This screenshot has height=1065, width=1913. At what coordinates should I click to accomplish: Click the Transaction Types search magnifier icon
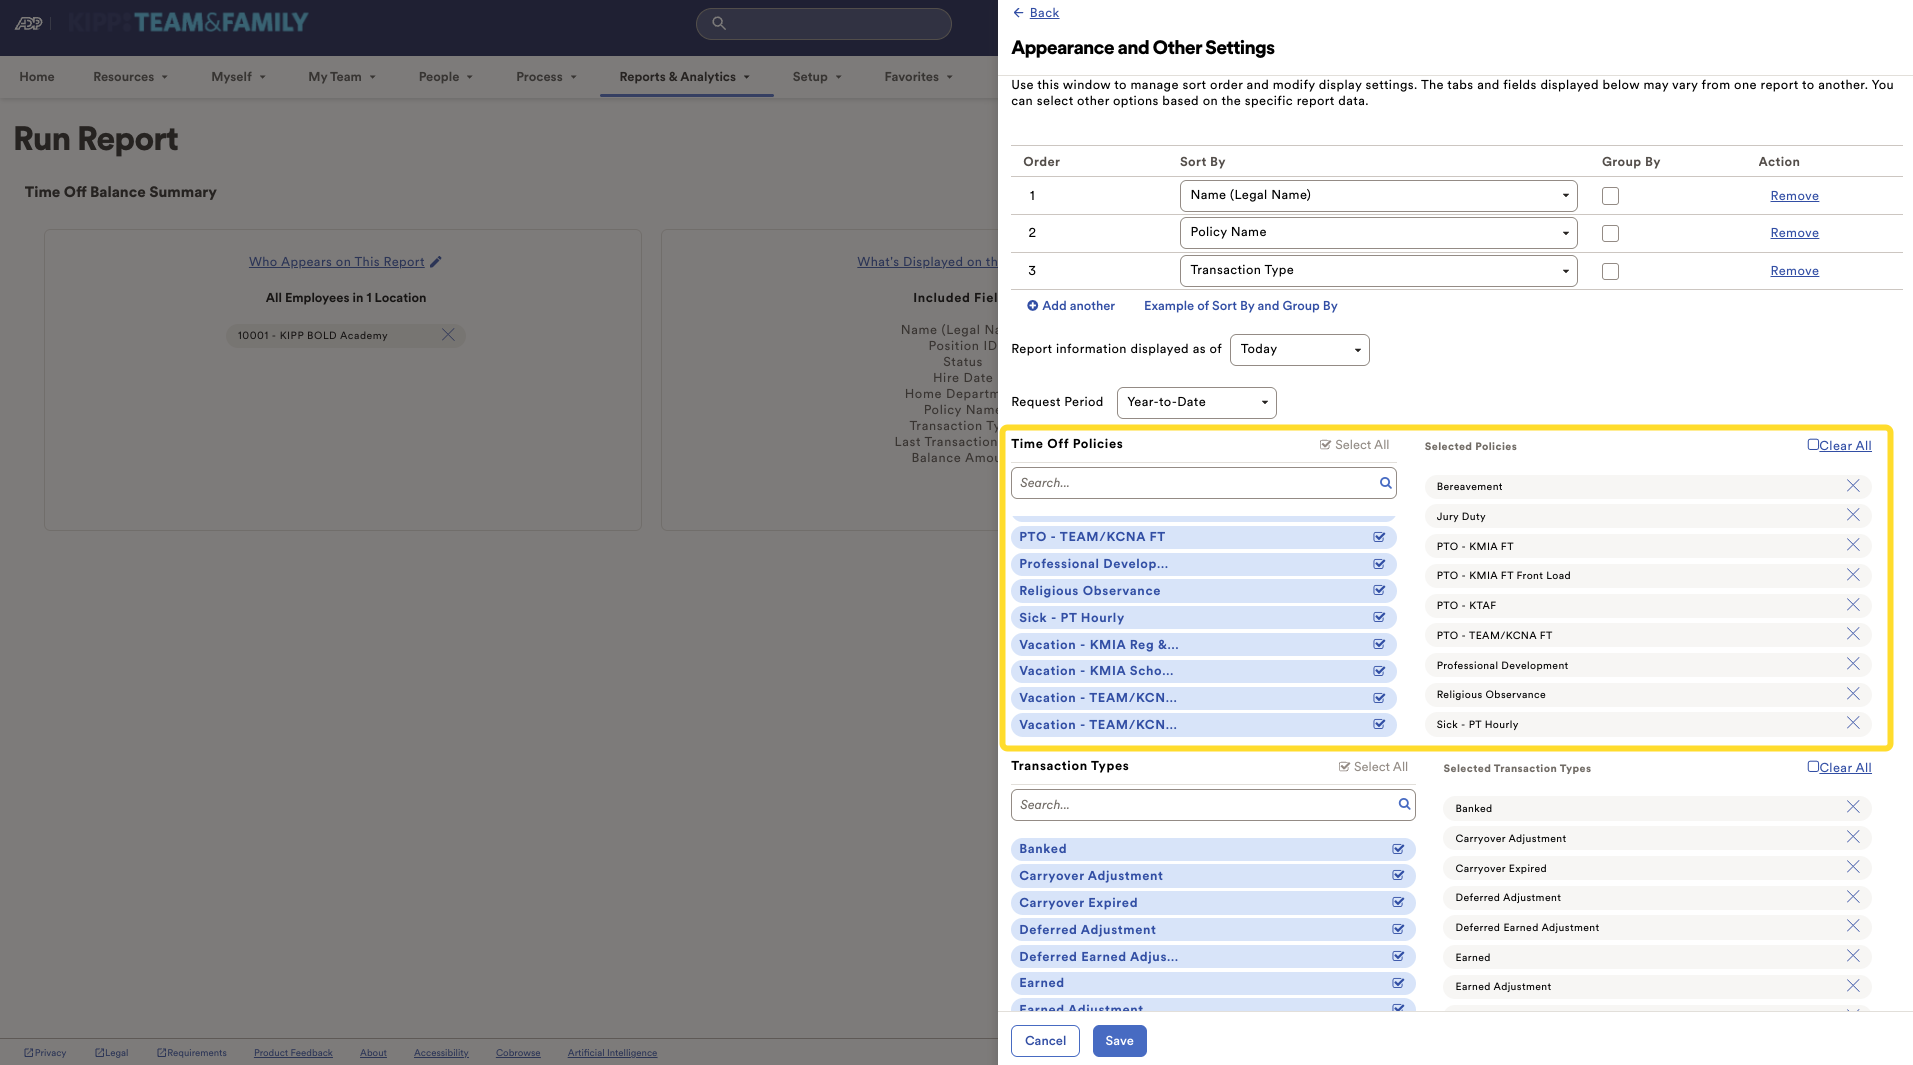[1404, 804]
